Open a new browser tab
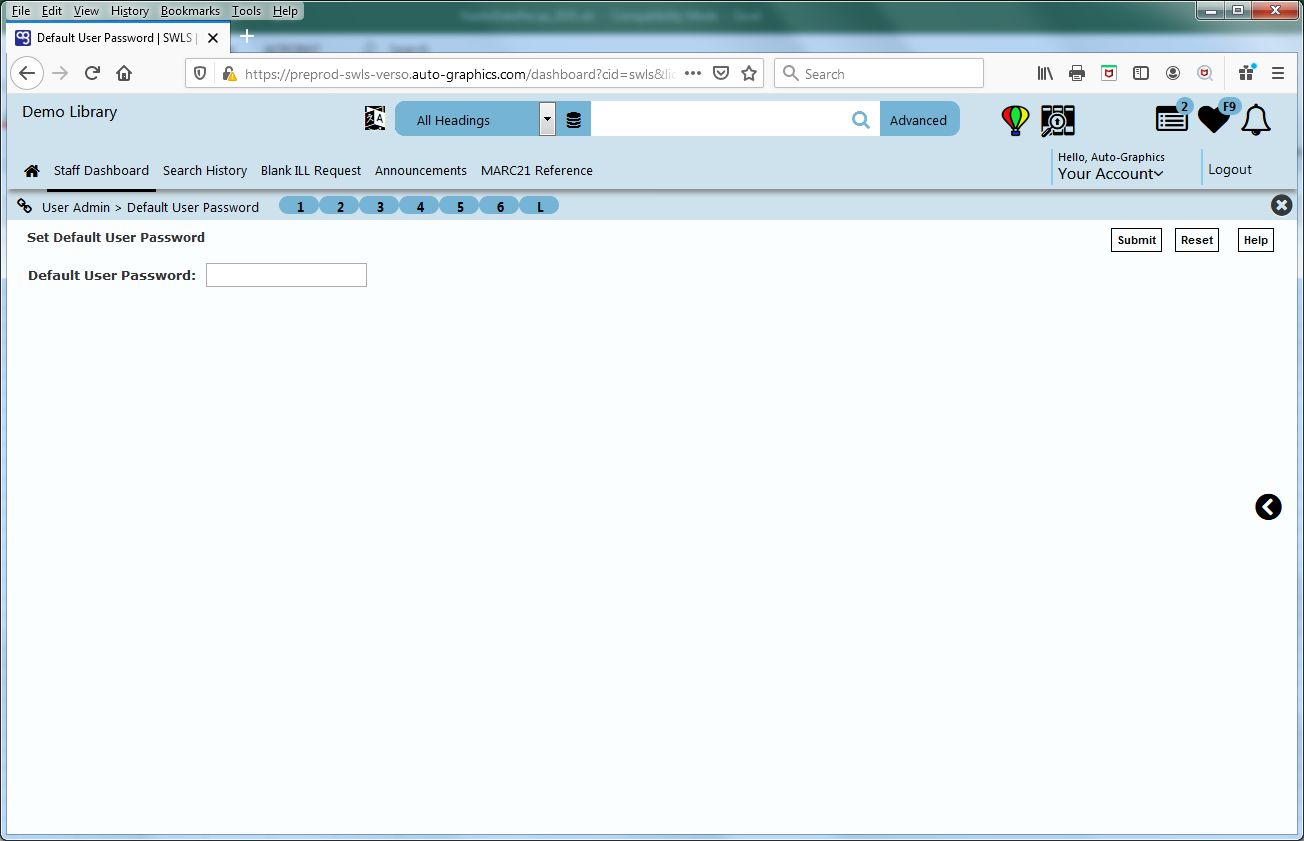This screenshot has height=841, width=1304. coord(247,37)
